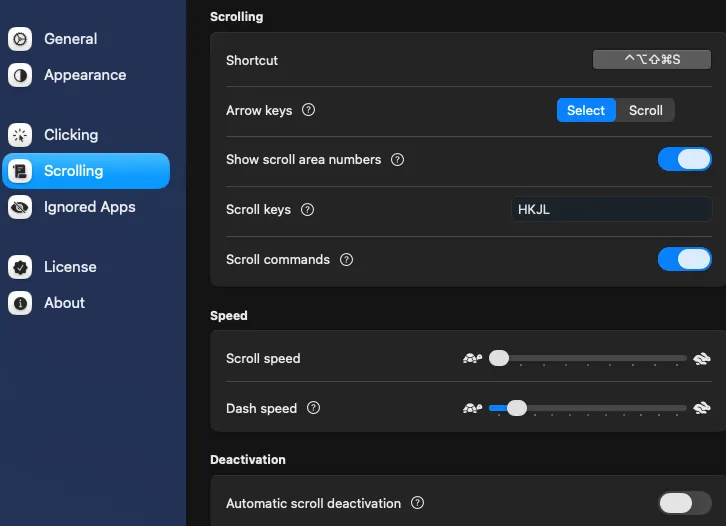Set Arrow keys mode to Scroll
The height and width of the screenshot is (526, 726).
[645, 110]
